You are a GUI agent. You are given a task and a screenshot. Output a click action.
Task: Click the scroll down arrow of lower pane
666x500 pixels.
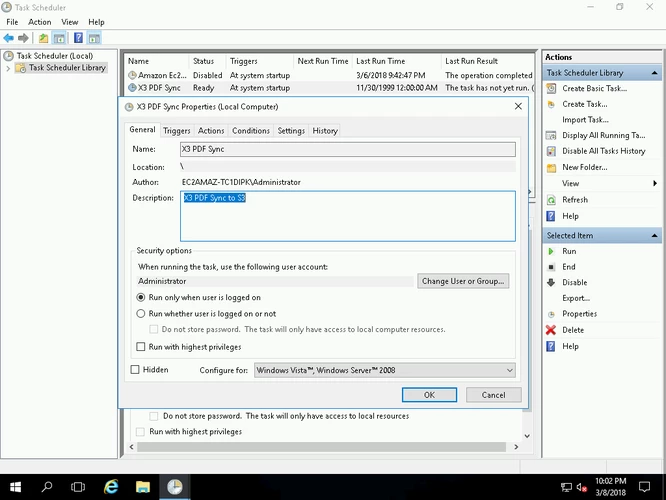click(x=527, y=436)
